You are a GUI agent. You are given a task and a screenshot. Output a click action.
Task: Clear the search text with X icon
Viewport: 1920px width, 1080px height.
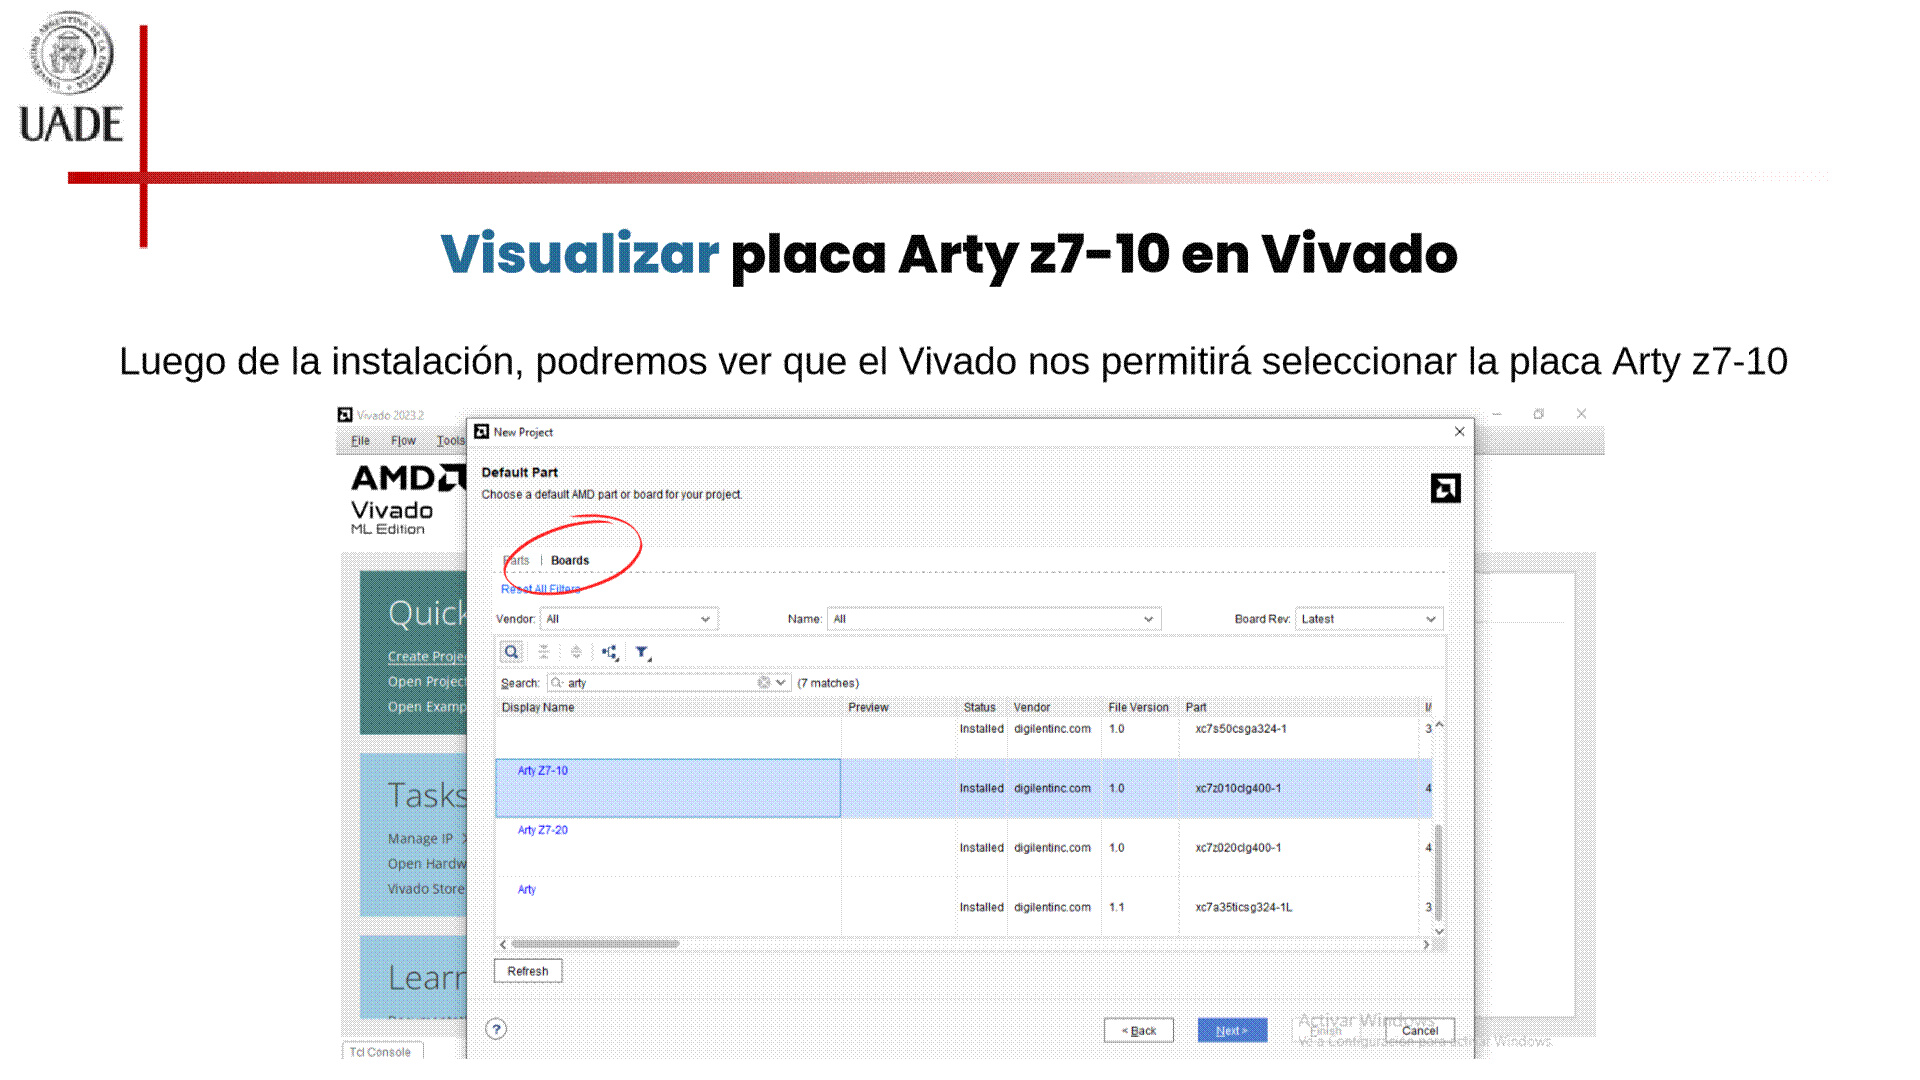[x=764, y=683]
